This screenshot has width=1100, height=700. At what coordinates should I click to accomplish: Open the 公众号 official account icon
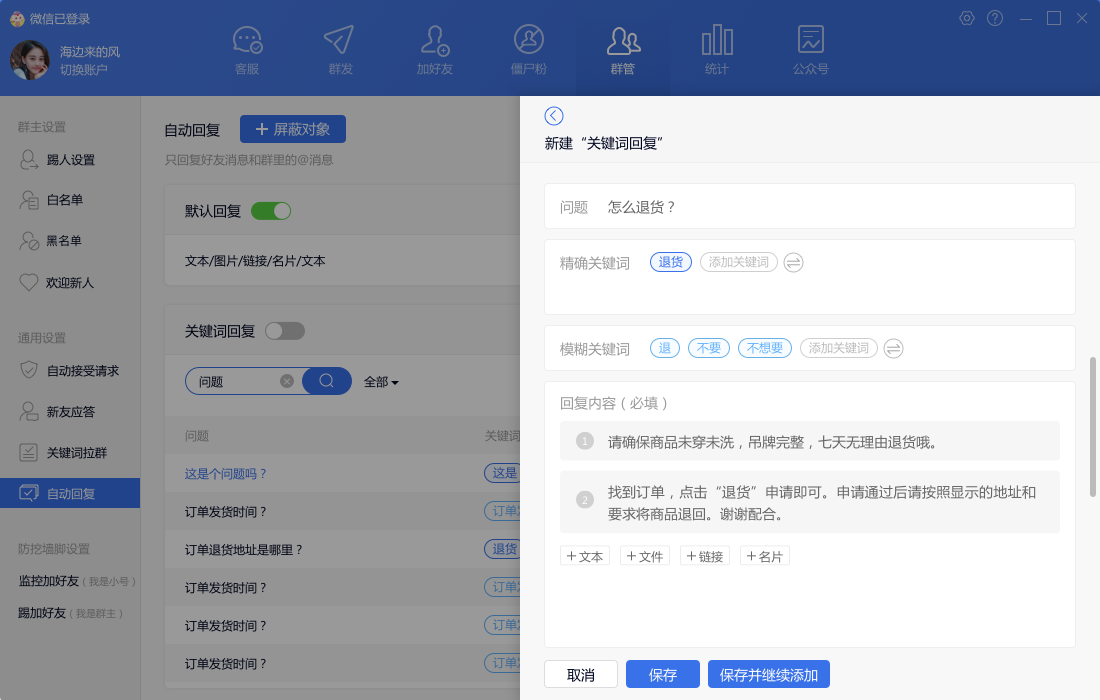pyautogui.click(x=810, y=42)
